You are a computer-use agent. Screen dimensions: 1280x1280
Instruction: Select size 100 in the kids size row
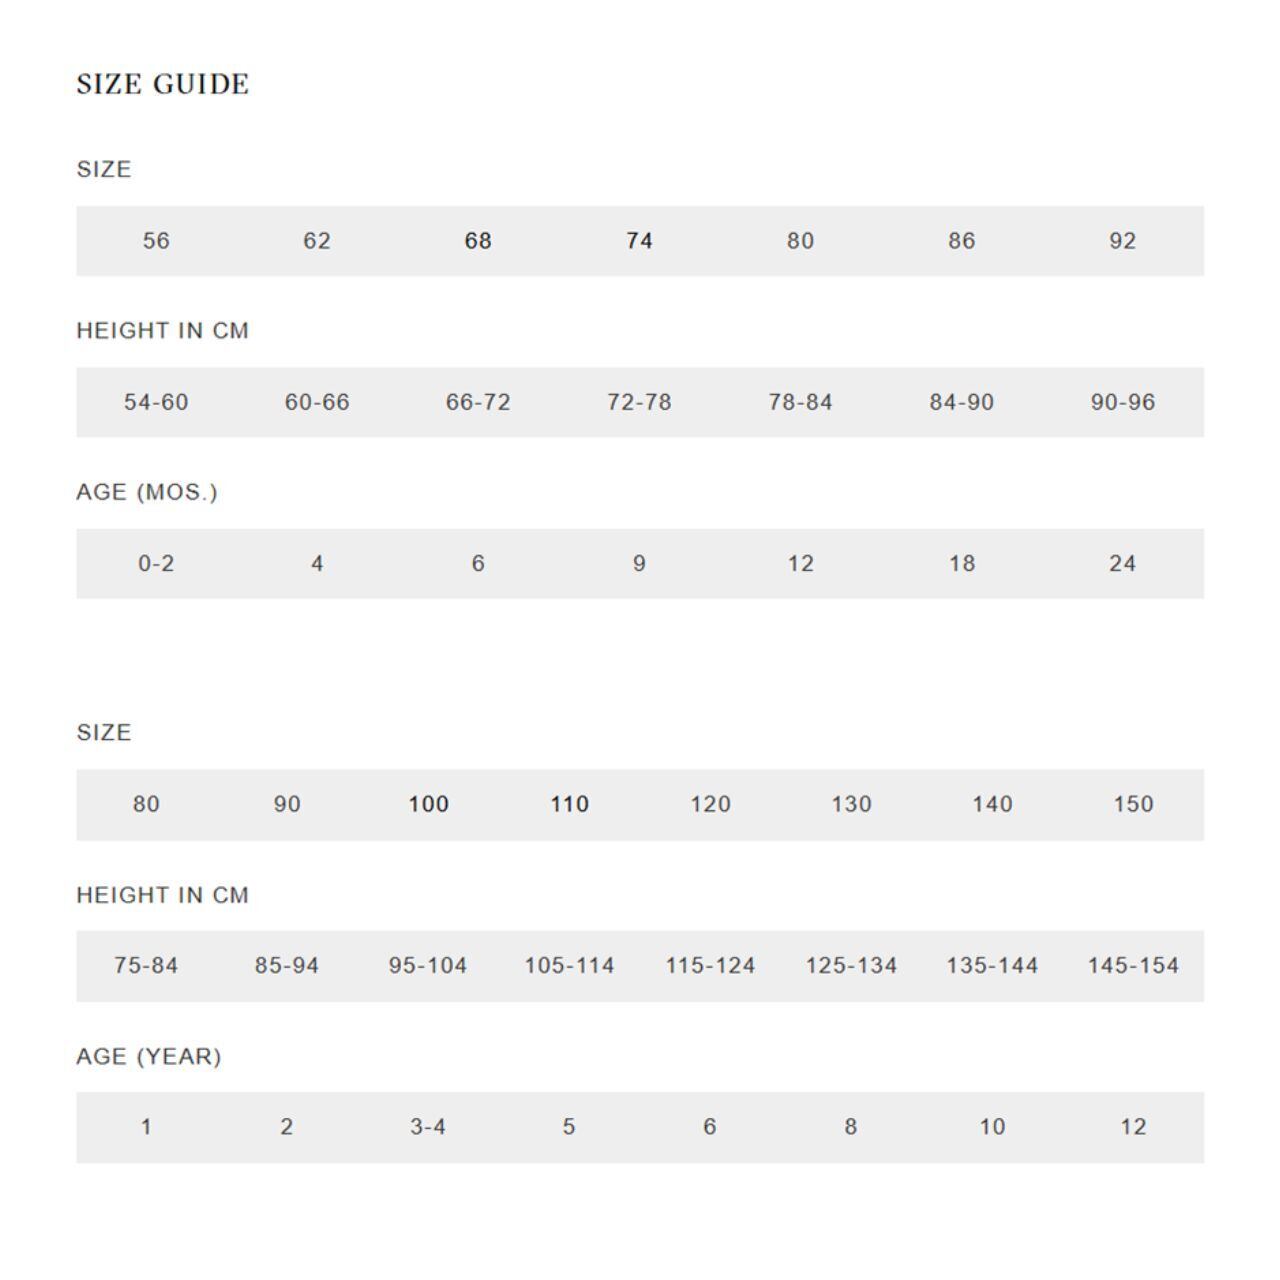pos(428,804)
